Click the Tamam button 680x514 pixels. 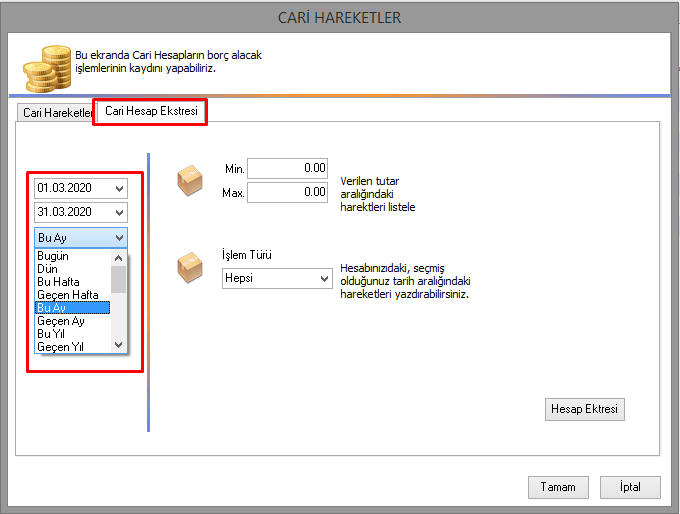[557, 487]
